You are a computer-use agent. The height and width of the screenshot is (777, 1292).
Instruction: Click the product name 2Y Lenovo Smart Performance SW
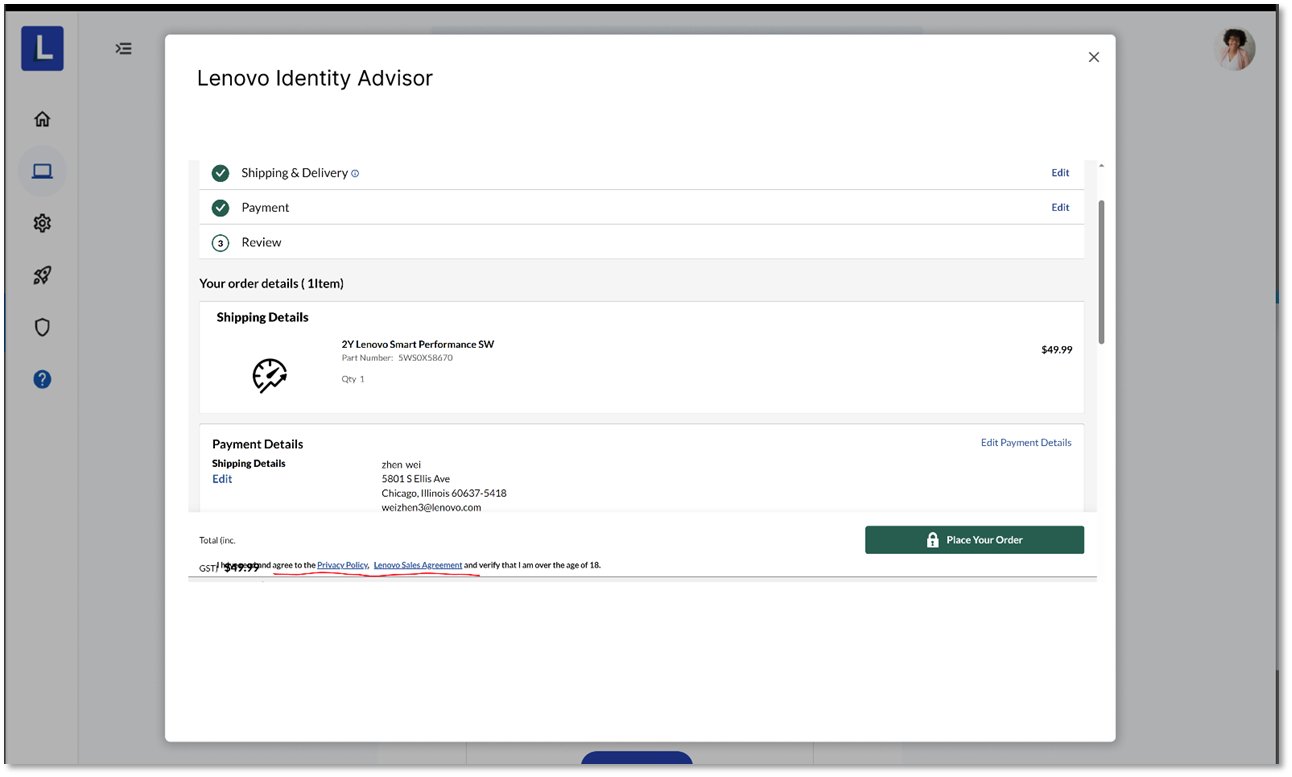coord(418,345)
